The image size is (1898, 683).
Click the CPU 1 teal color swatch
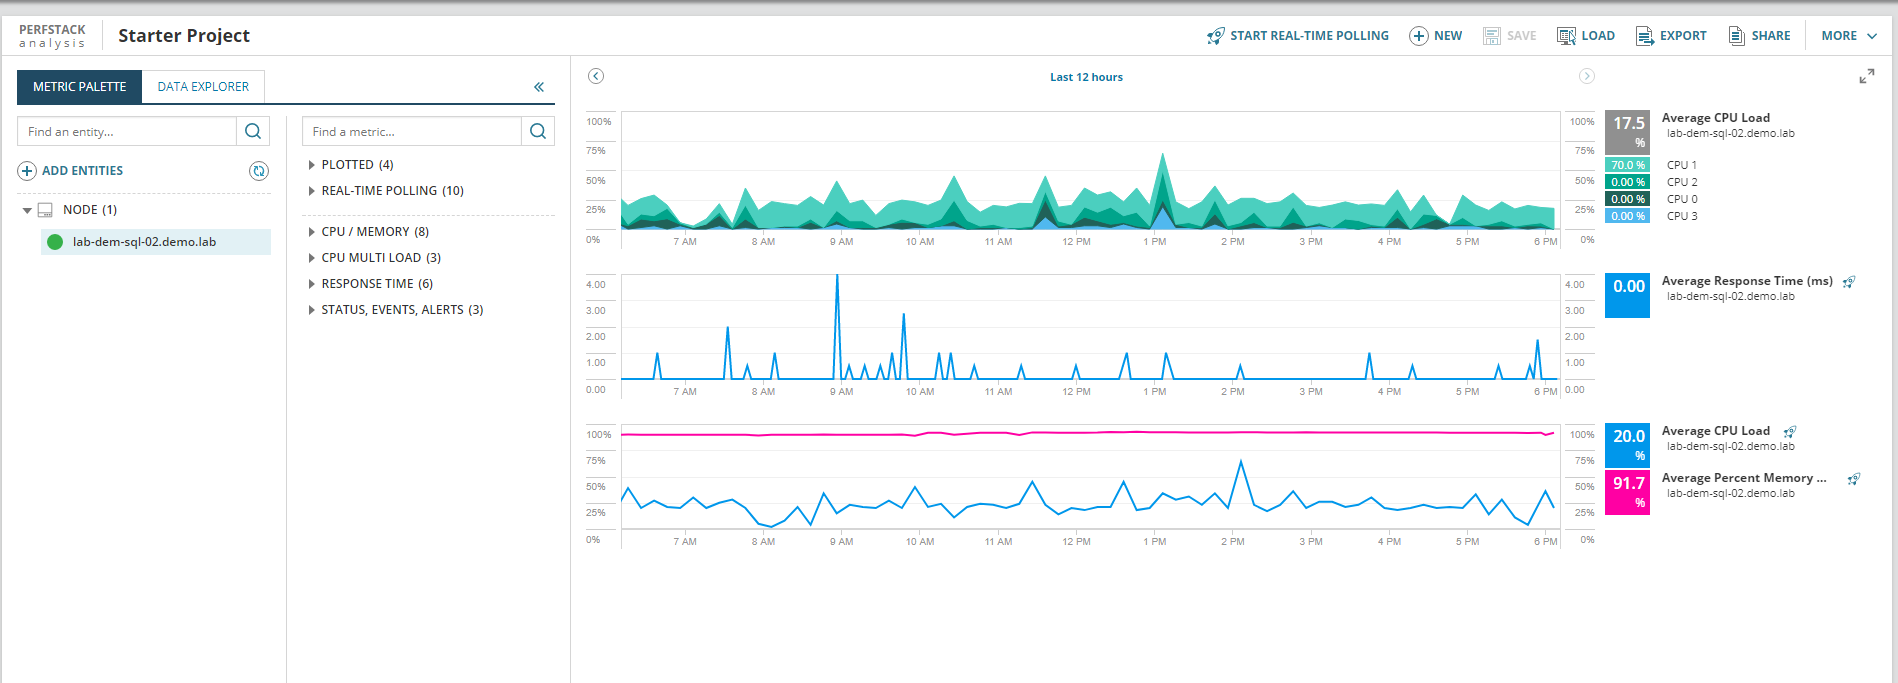(x=1627, y=165)
